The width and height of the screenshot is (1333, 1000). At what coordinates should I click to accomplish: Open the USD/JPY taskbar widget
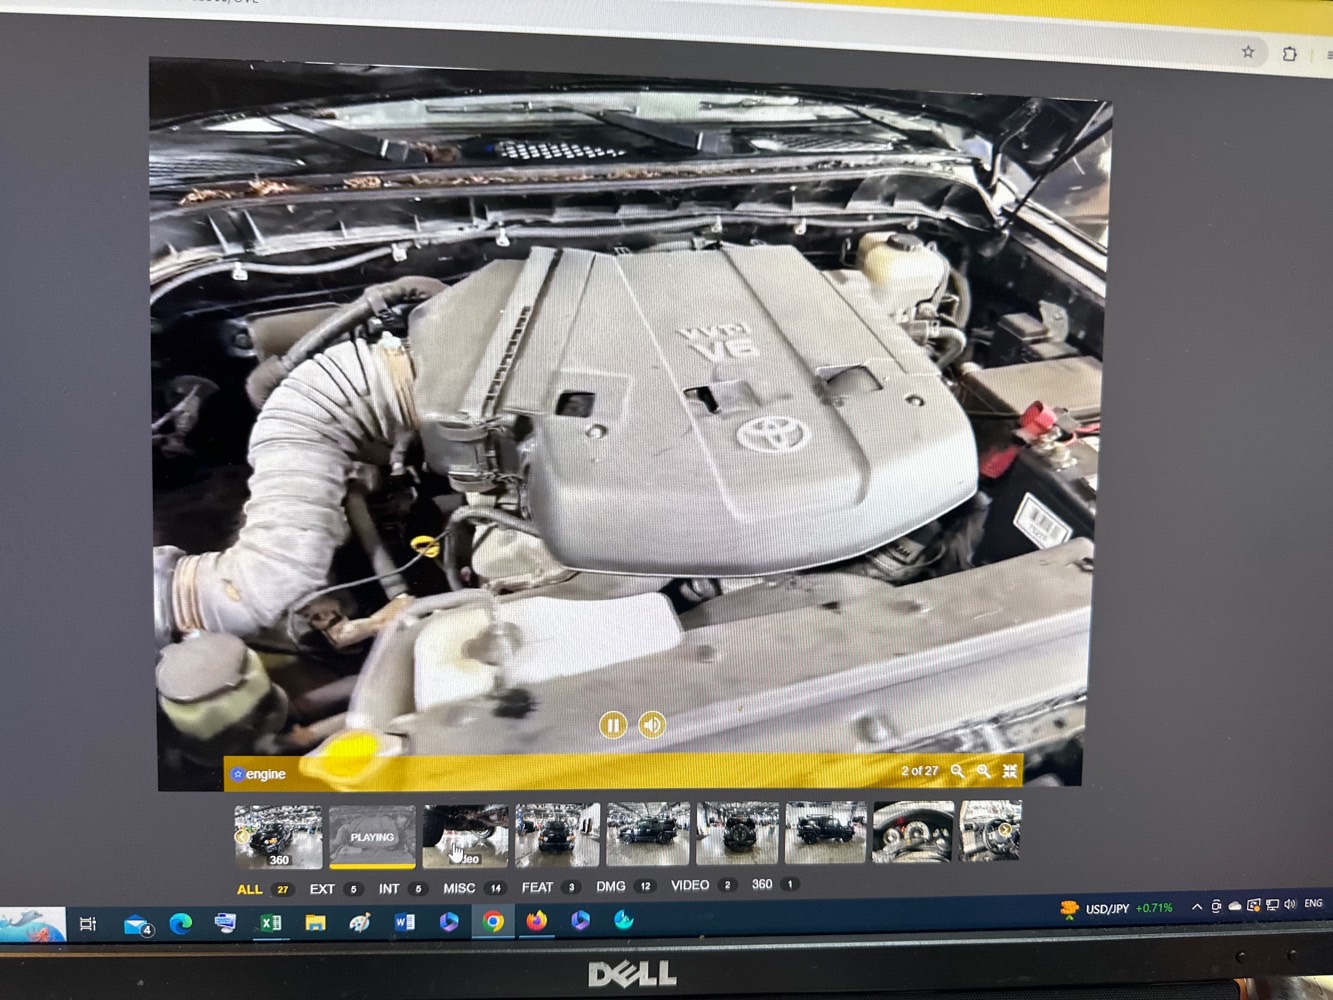(1116, 909)
